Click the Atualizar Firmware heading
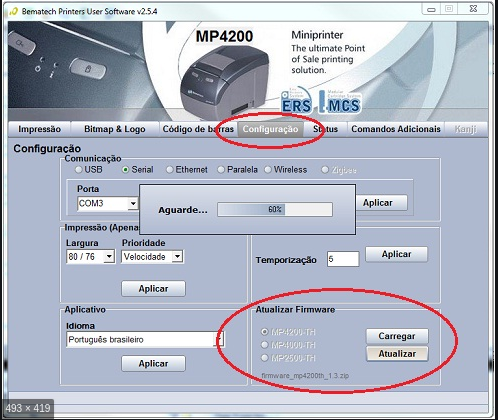Viewport: 498px width, 420px height. (x=295, y=310)
